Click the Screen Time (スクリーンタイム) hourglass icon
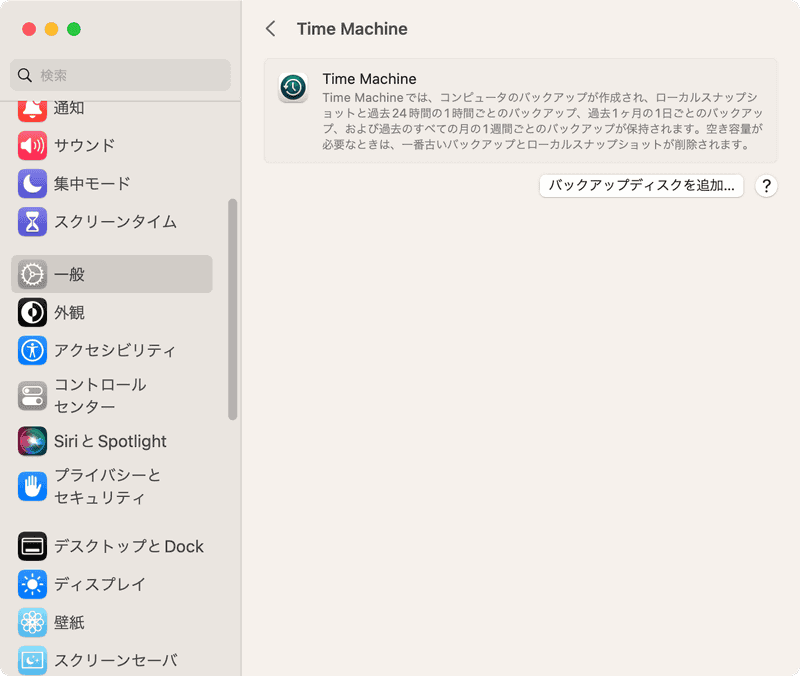The height and width of the screenshot is (676, 800). (x=32, y=222)
